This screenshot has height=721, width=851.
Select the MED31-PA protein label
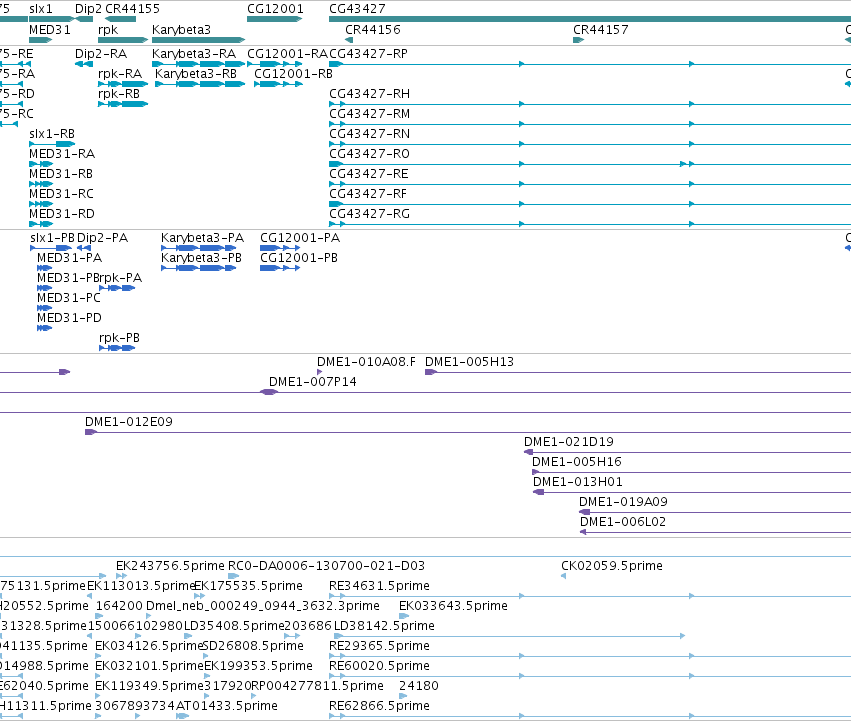(x=69, y=258)
